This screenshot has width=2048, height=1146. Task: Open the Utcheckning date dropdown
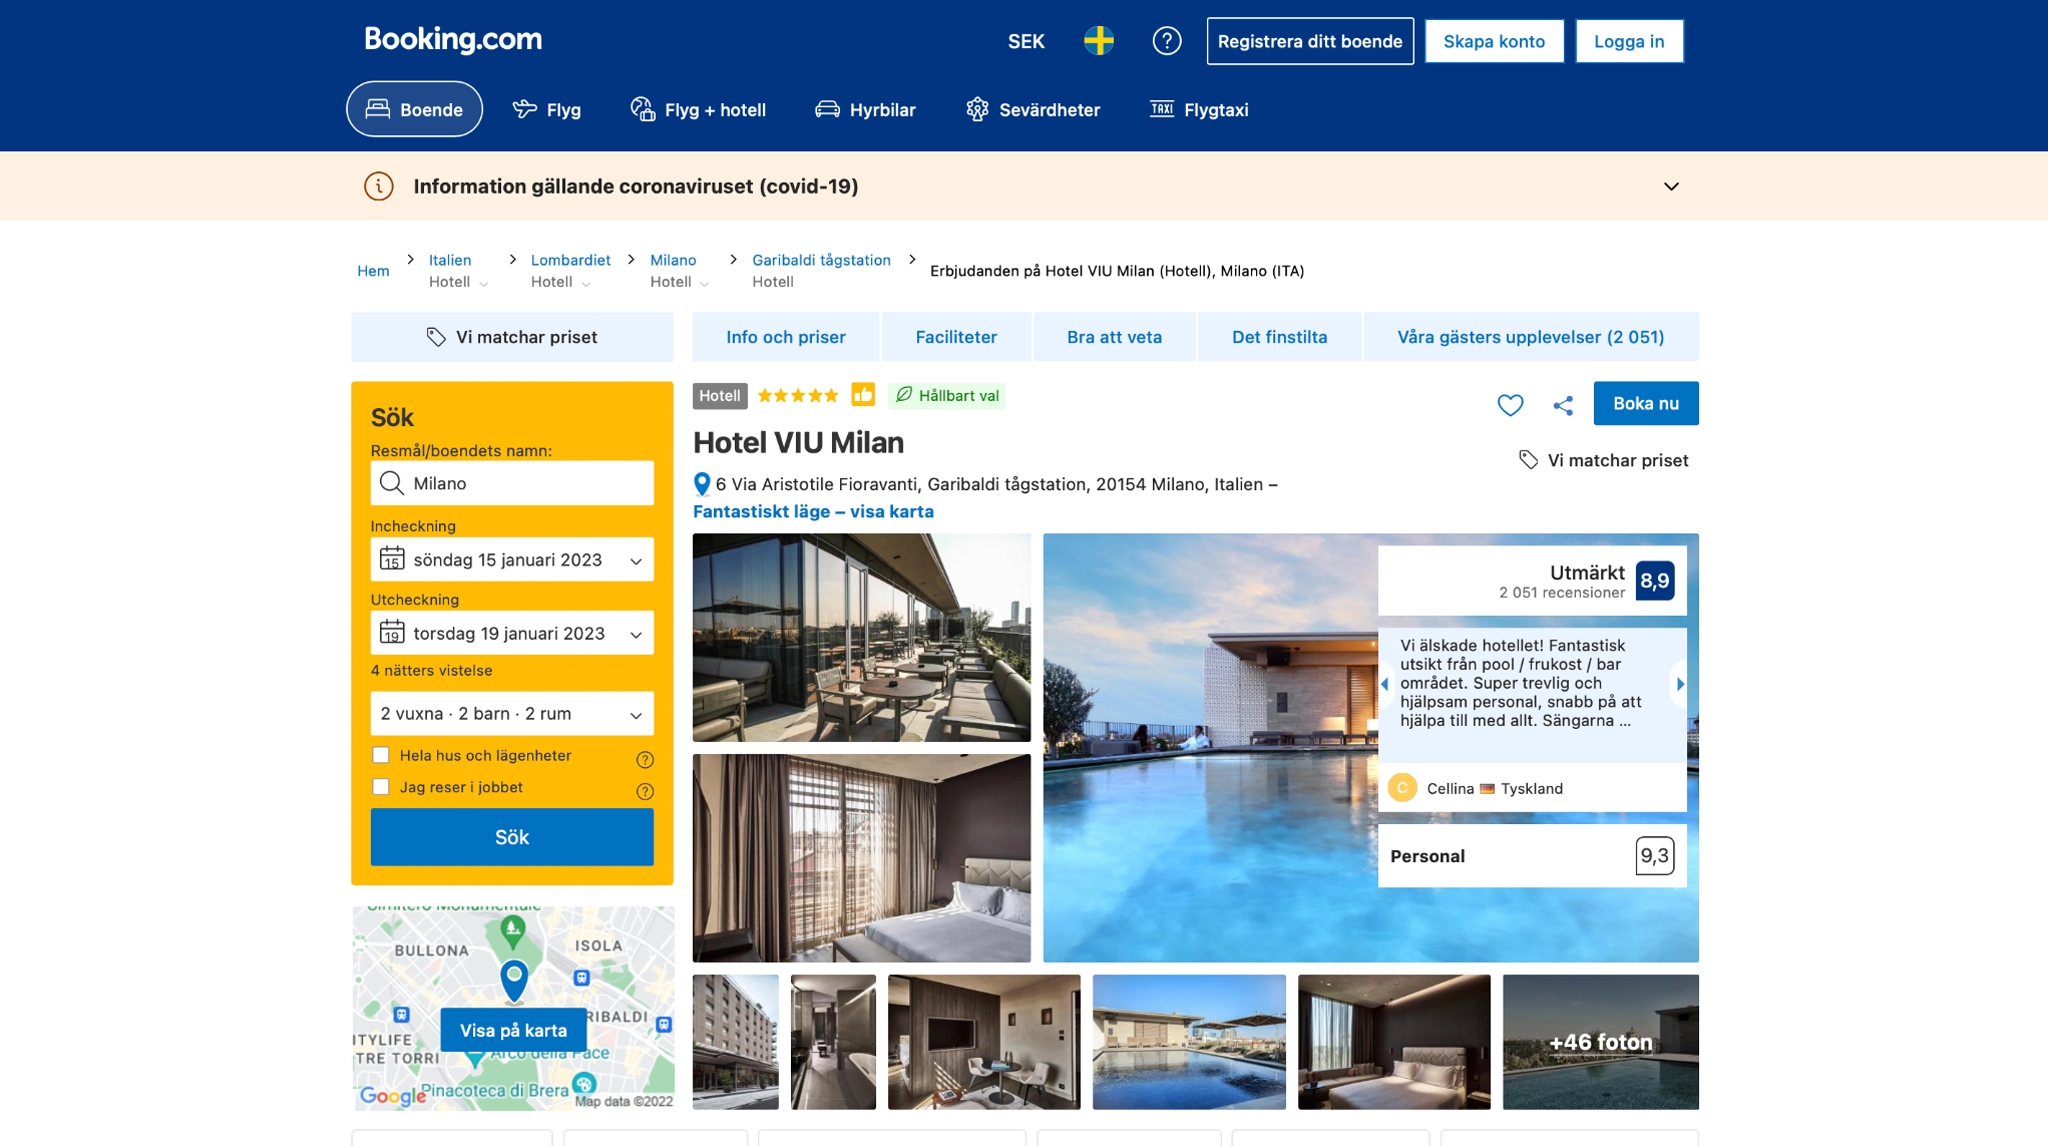point(512,633)
